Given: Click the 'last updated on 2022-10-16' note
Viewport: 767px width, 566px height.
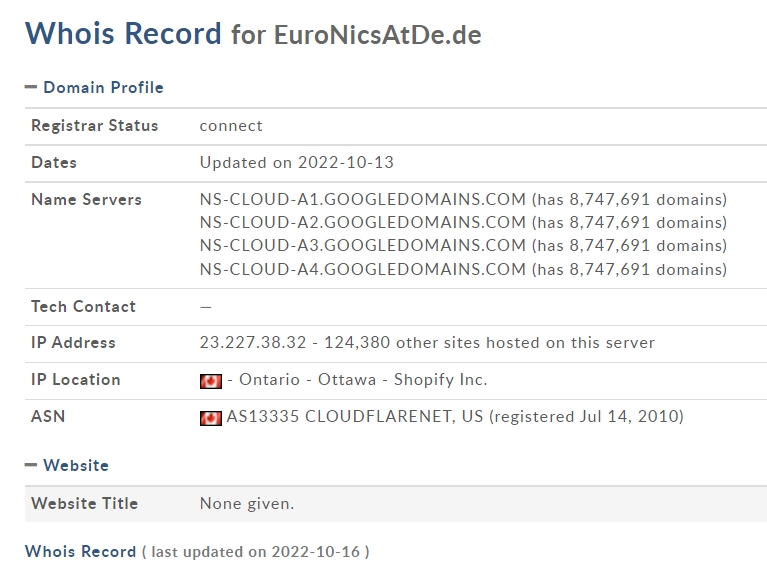Looking at the screenshot, I should 256,552.
